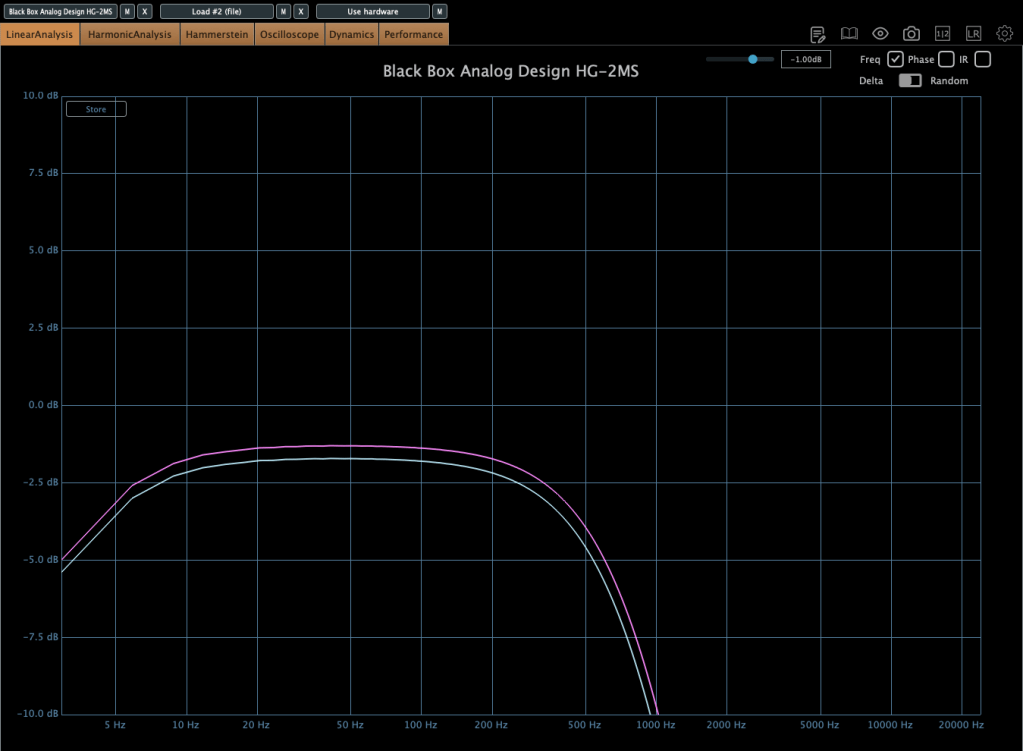This screenshot has width=1023, height=751.
Task: Uncheck the Freq checkbox
Action: (895, 60)
